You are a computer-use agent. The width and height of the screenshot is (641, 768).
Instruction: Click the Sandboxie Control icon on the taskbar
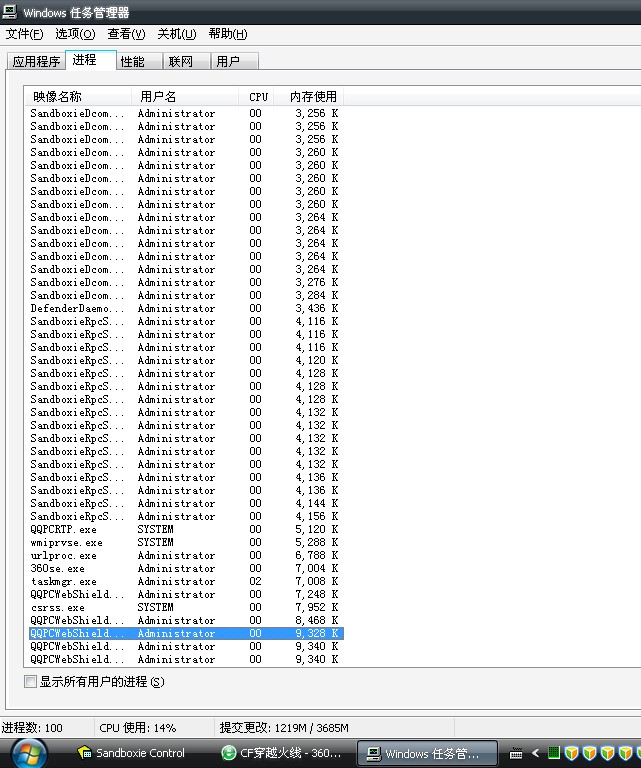click(85, 752)
